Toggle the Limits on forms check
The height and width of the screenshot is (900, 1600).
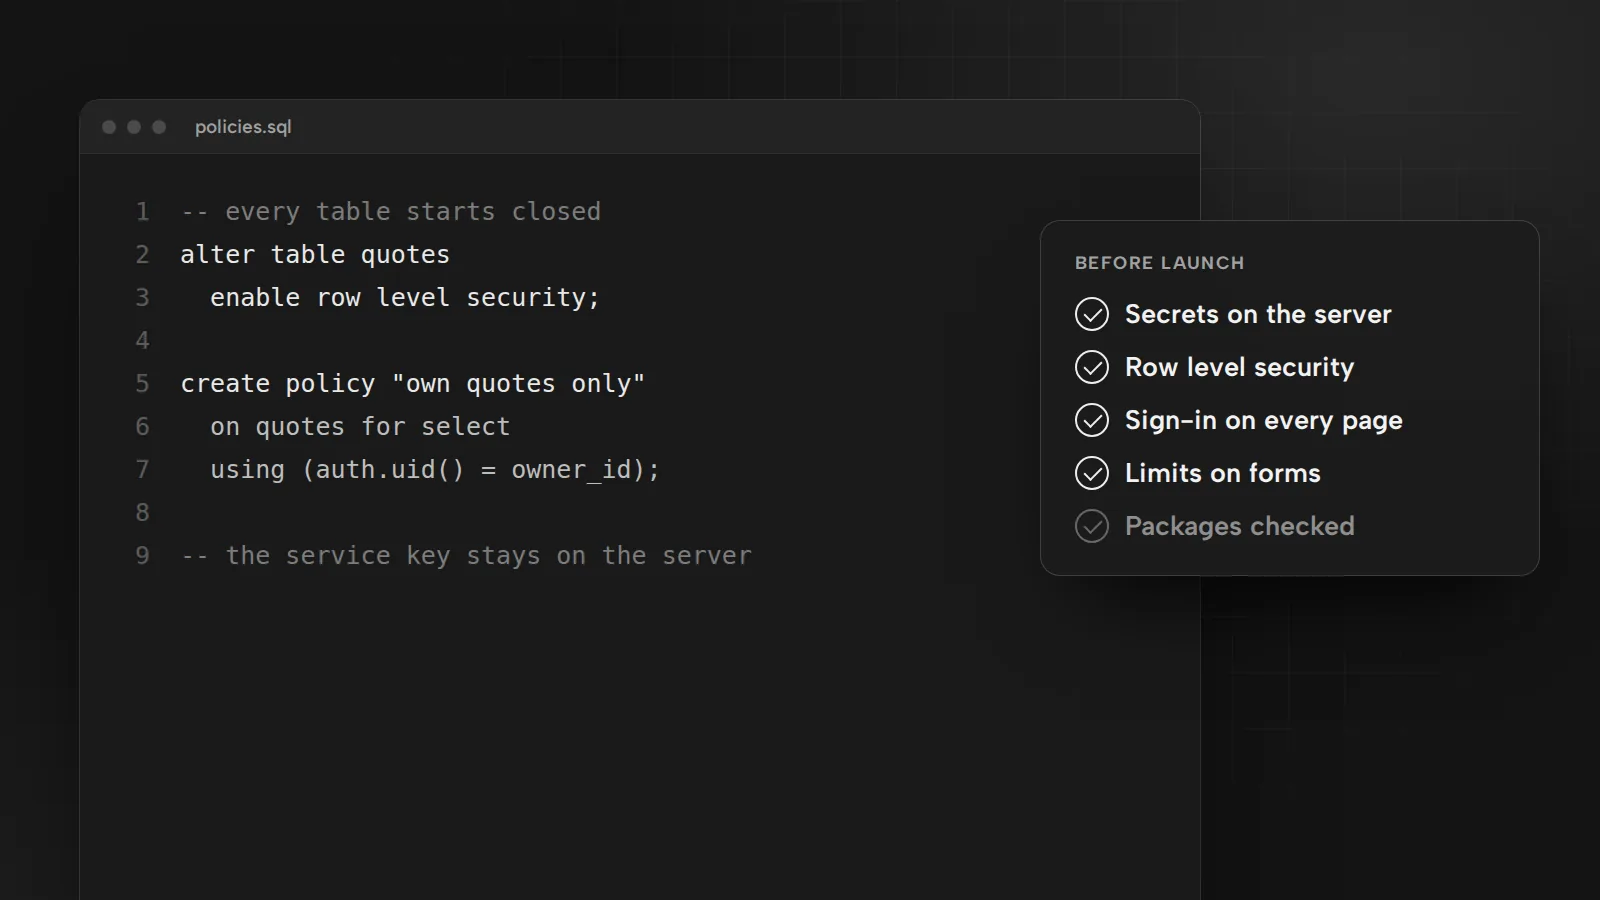point(1092,473)
